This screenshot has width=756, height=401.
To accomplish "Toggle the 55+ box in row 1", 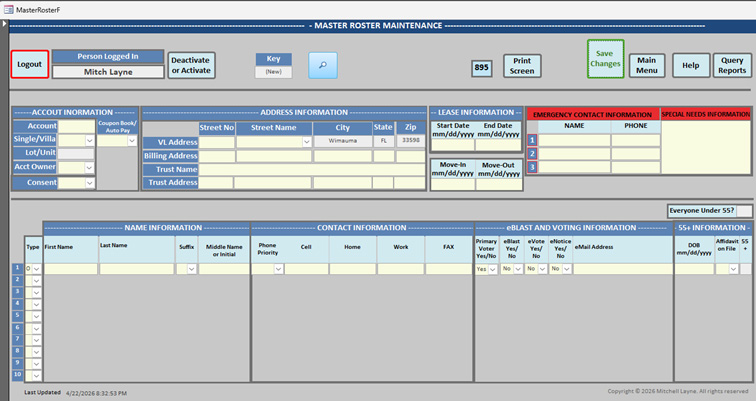I will pos(745,269).
